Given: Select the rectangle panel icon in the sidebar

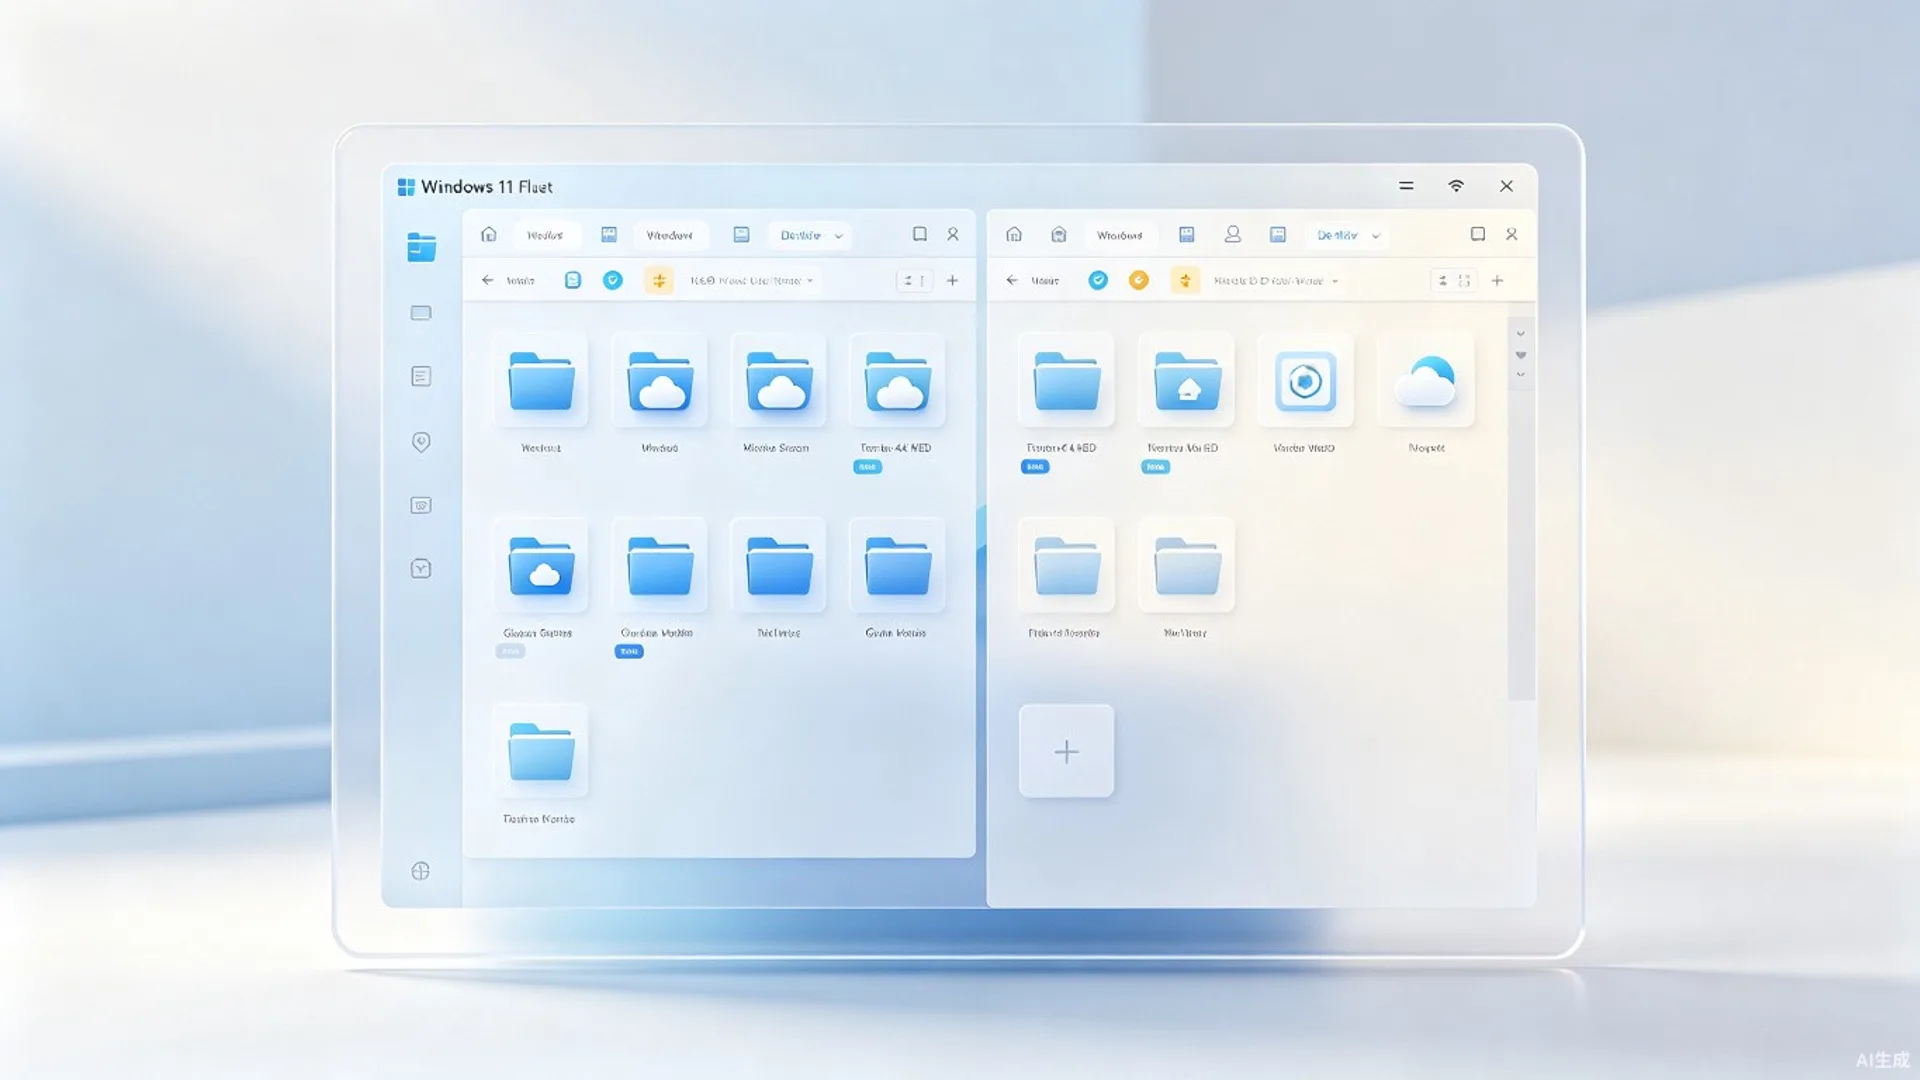Looking at the screenshot, I should click(421, 313).
